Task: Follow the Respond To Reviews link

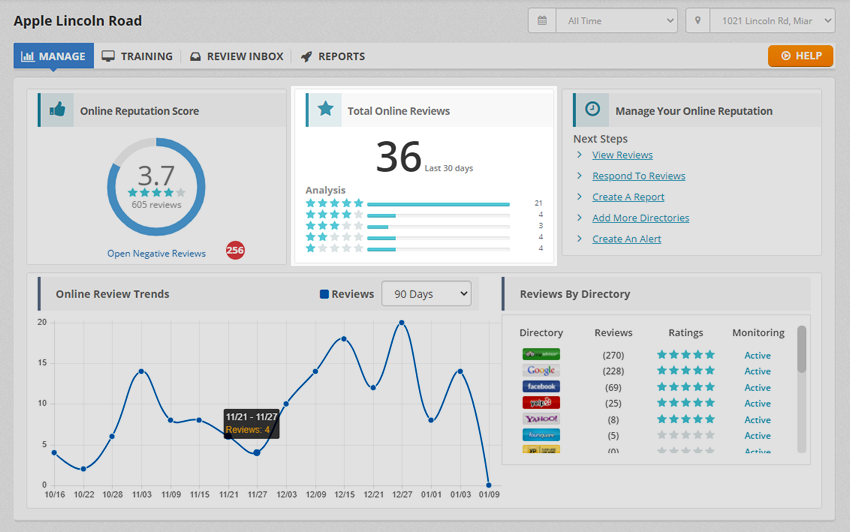Action: coord(638,176)
